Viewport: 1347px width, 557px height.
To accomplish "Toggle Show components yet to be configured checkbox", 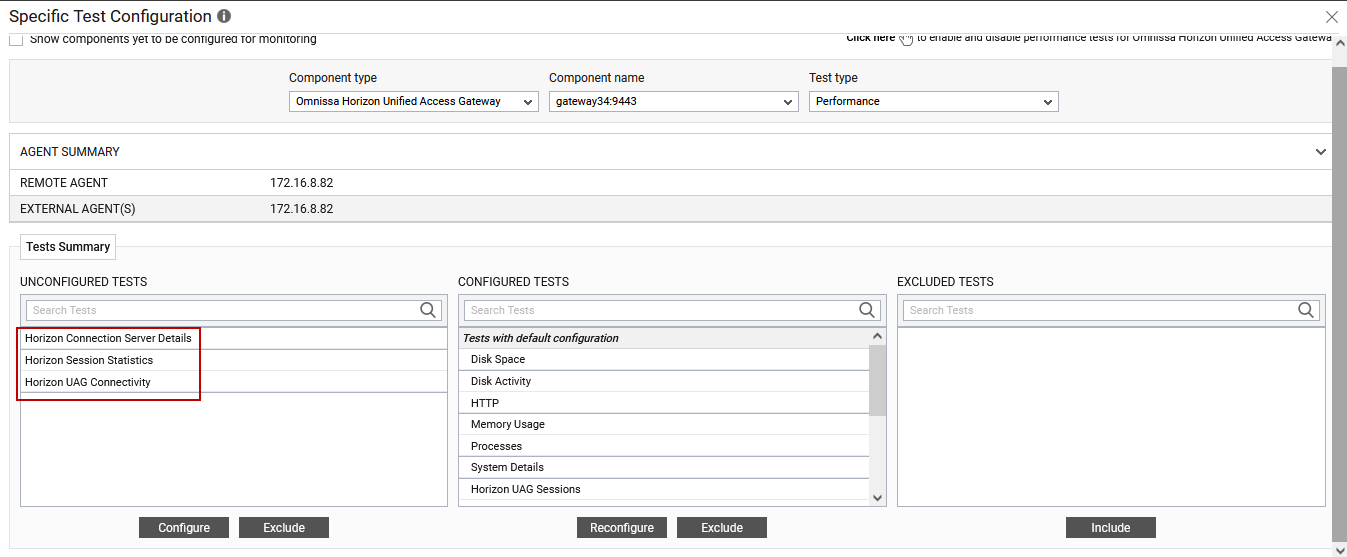I will pyautogui.click(x=16, y=40).
